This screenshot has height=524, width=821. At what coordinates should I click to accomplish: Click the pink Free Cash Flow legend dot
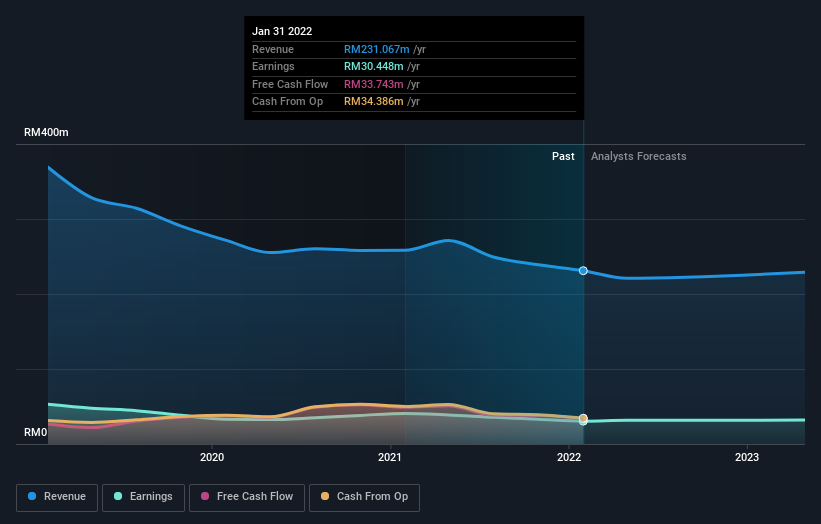click(205, 496)
